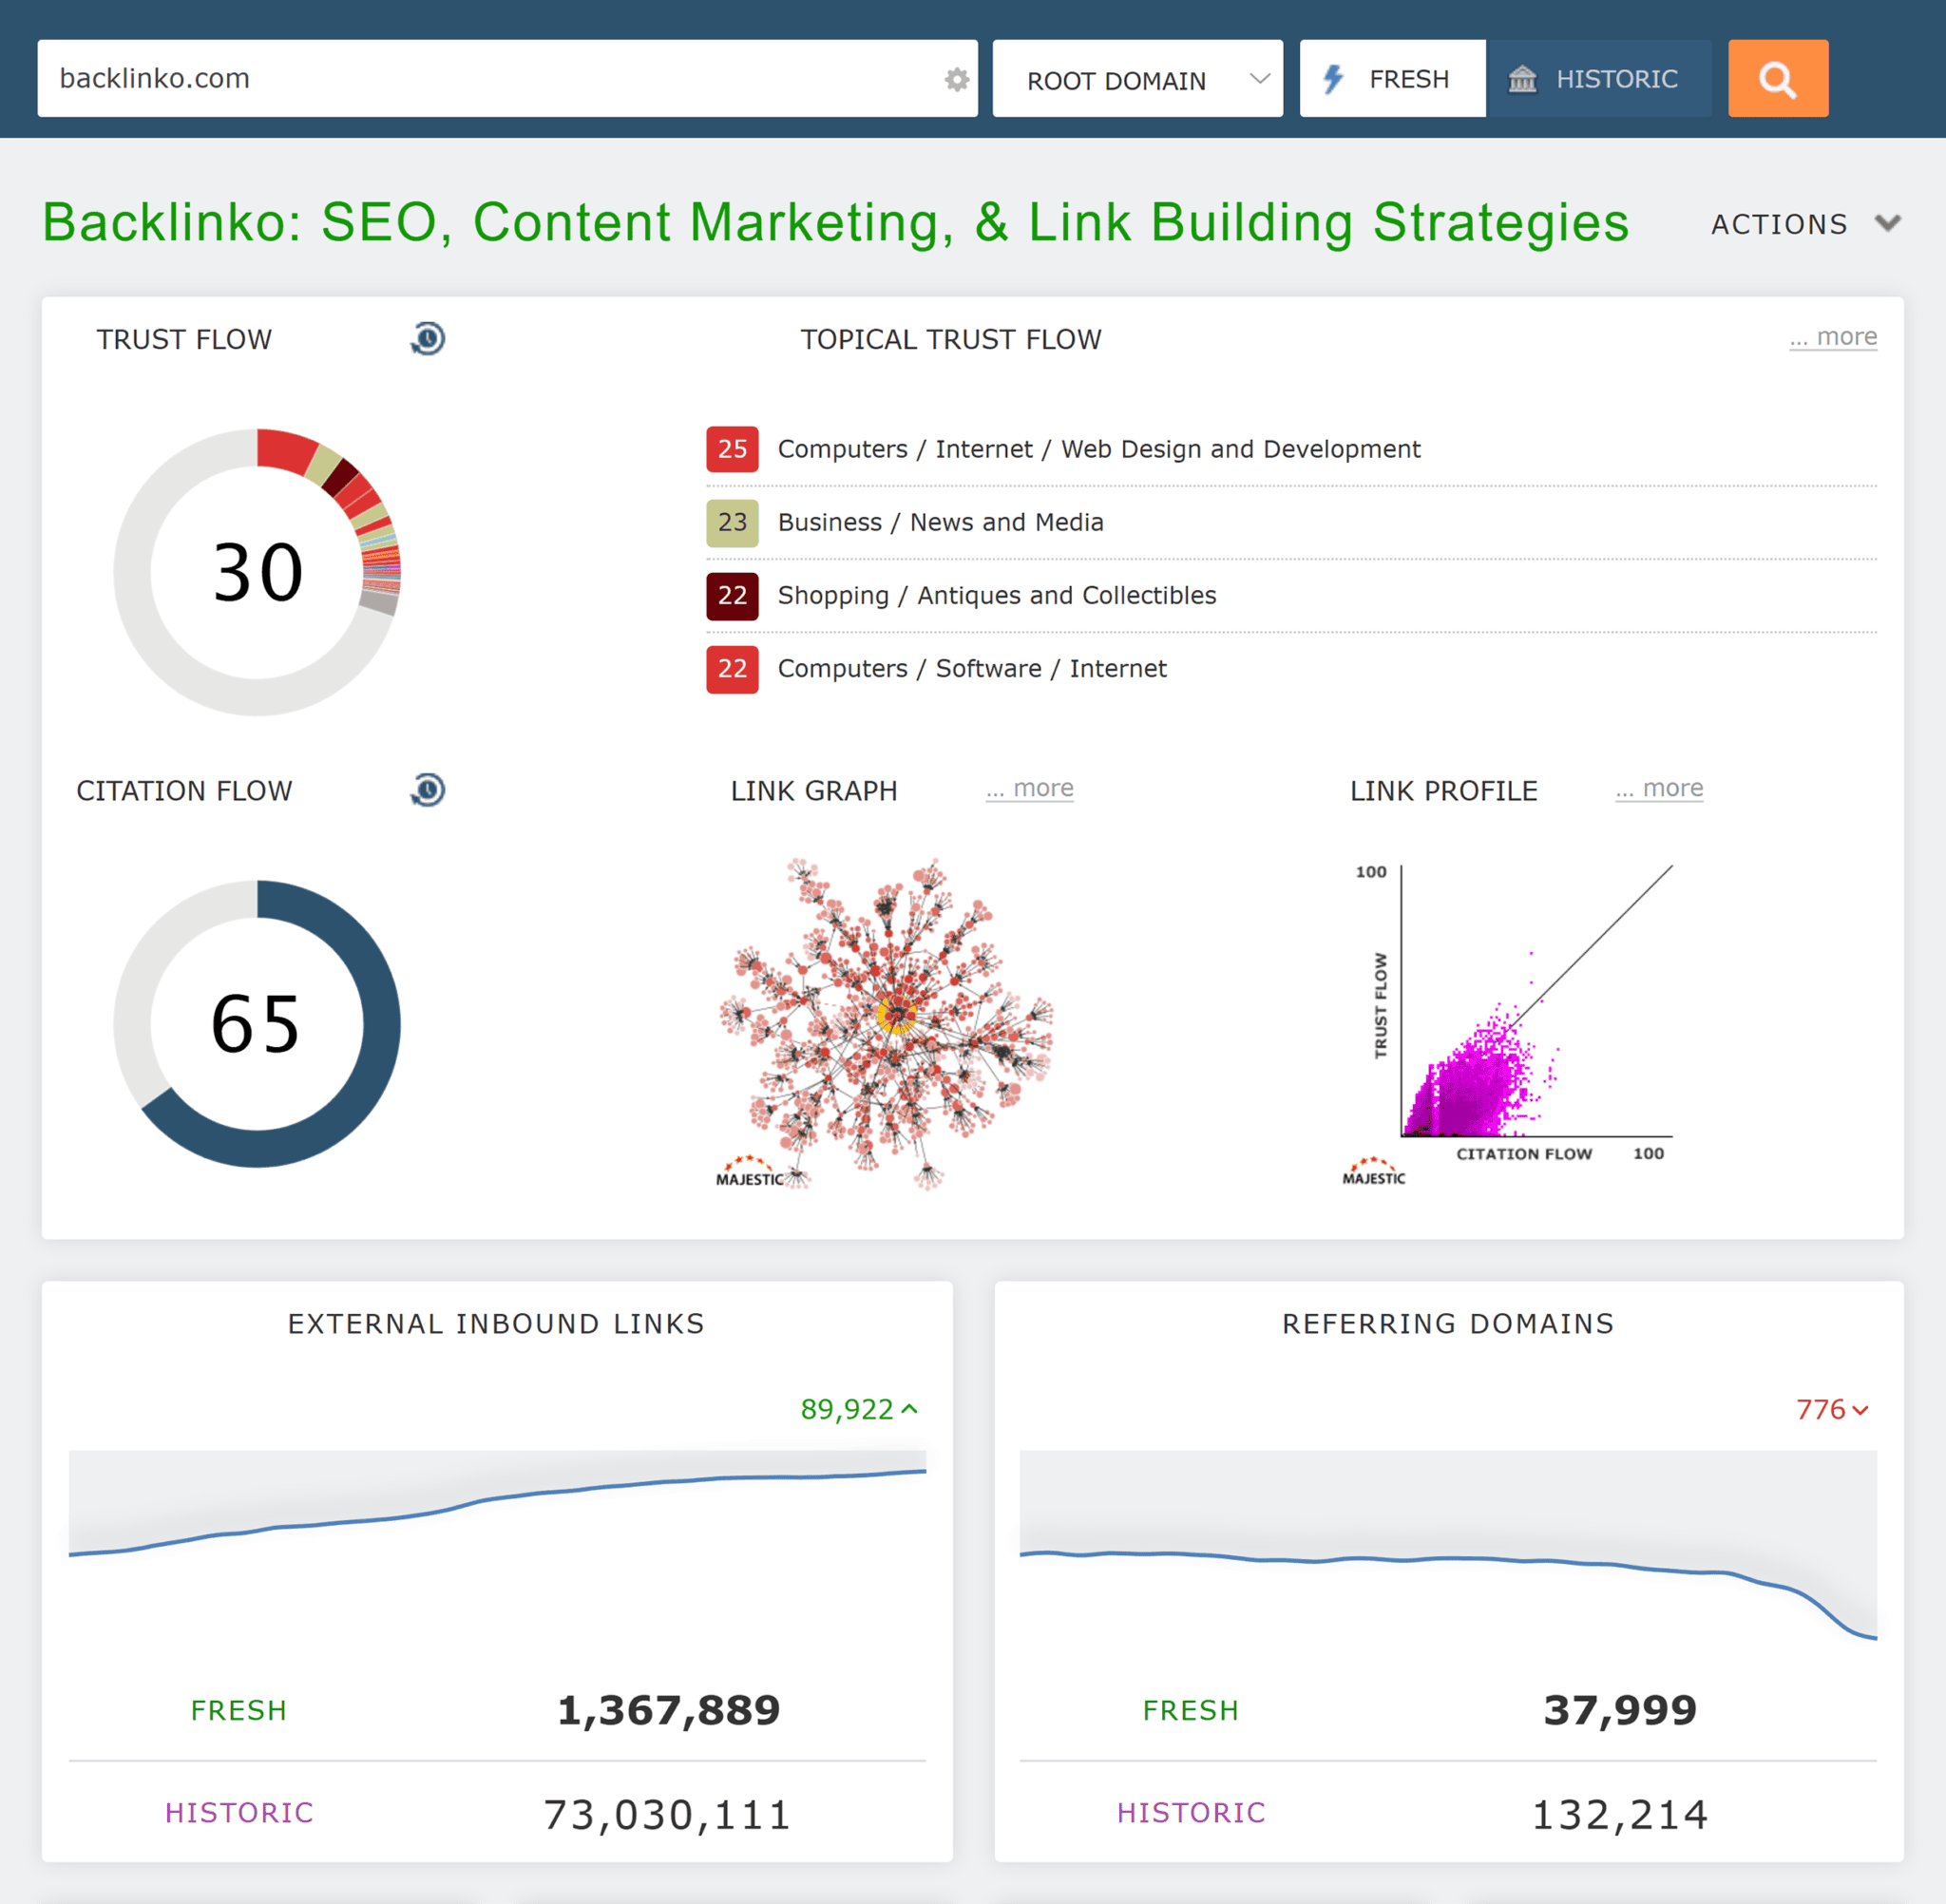Select the 23 colored topic swatch
This screenshot has width=1946, height=1904.
732,522
